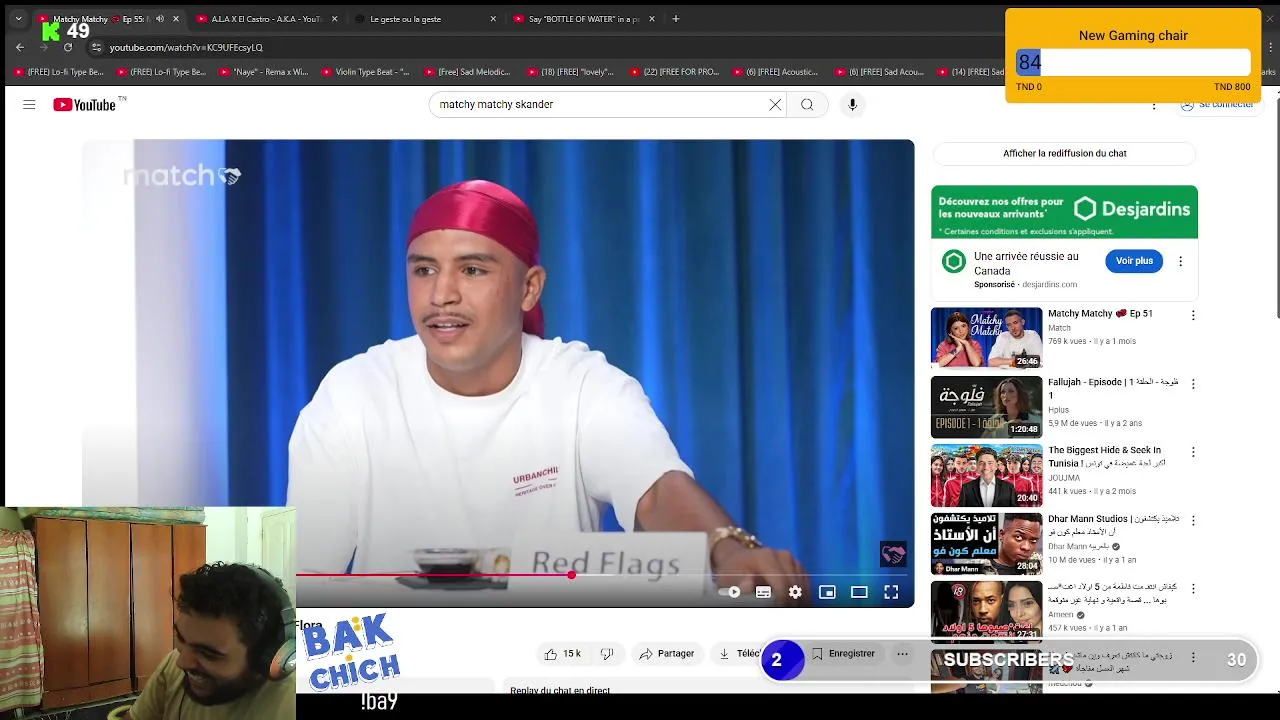Clear the search box with the X
Screen dimensions: 1280x720
tap(775, 104)
